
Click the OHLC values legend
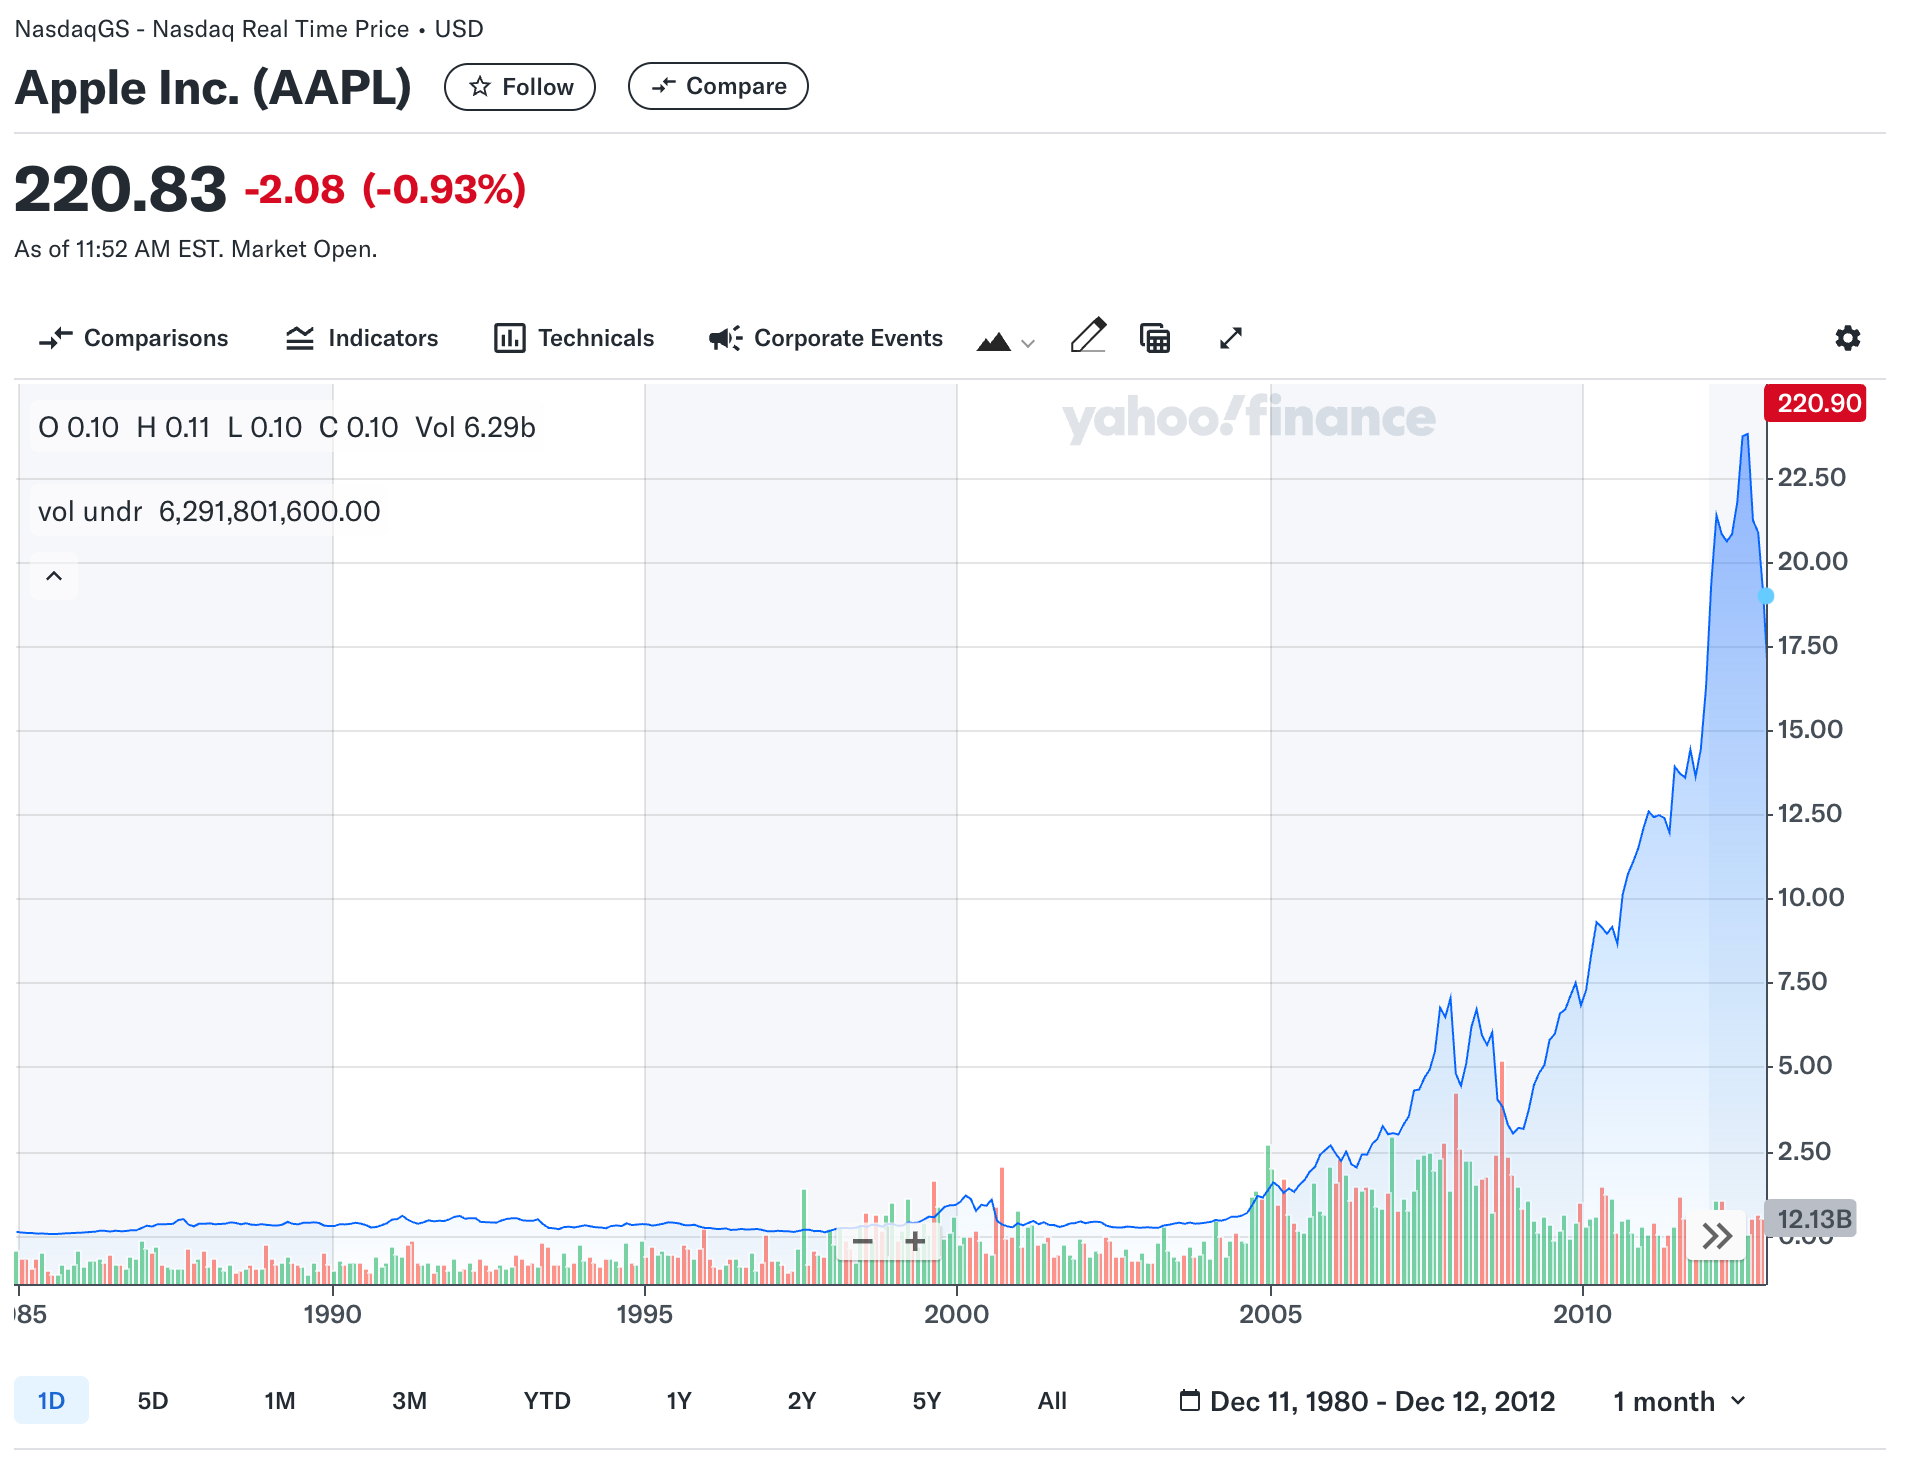pos(287,428)
